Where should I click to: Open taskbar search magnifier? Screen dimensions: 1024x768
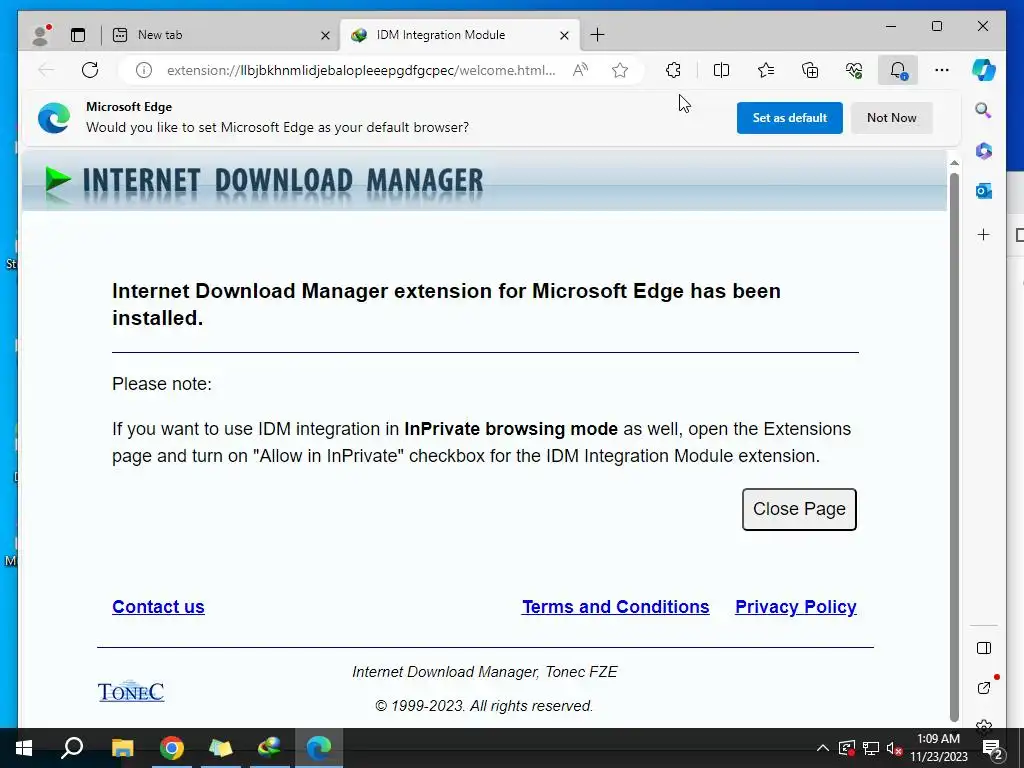72,748
